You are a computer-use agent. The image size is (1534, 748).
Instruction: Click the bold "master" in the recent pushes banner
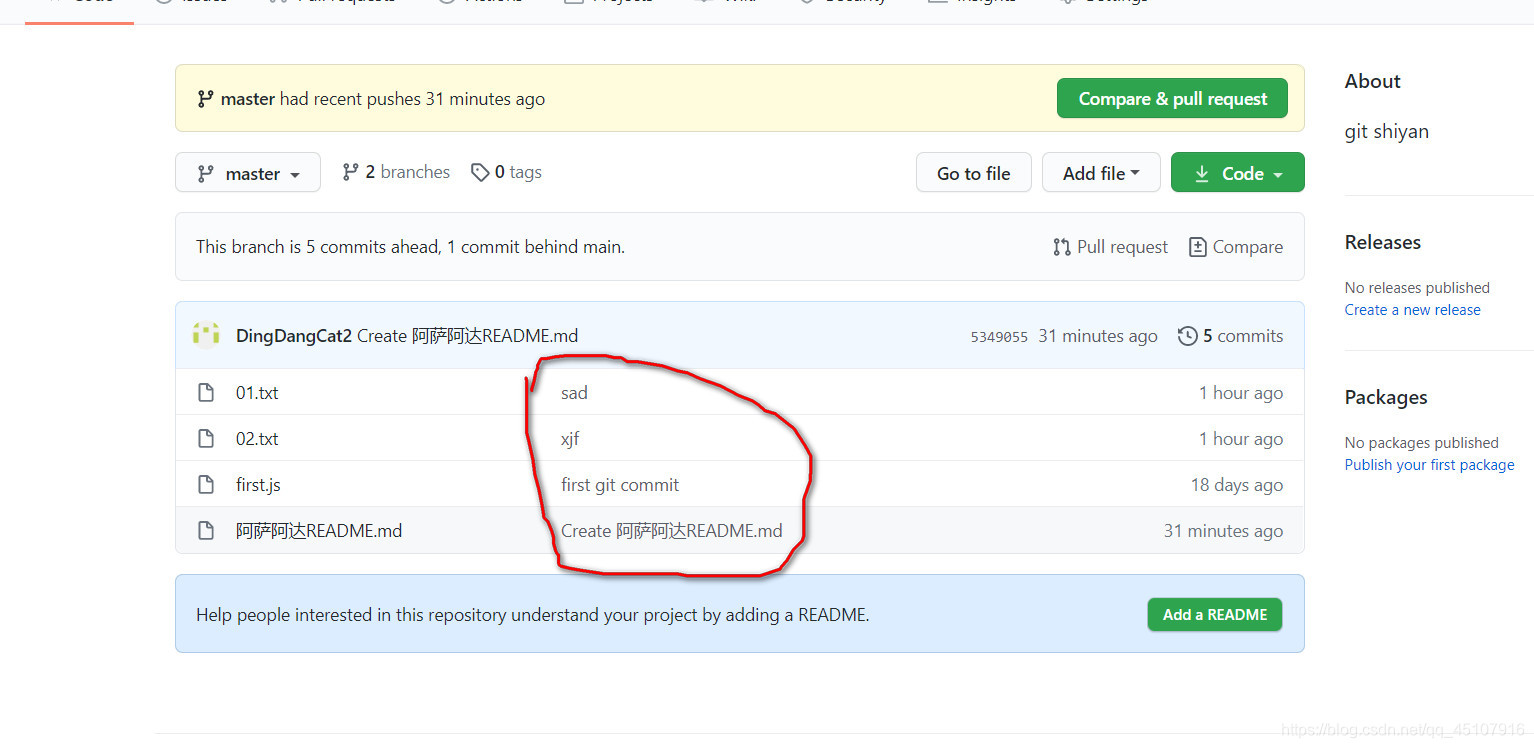pyautogui.click(x=248, y=99)
